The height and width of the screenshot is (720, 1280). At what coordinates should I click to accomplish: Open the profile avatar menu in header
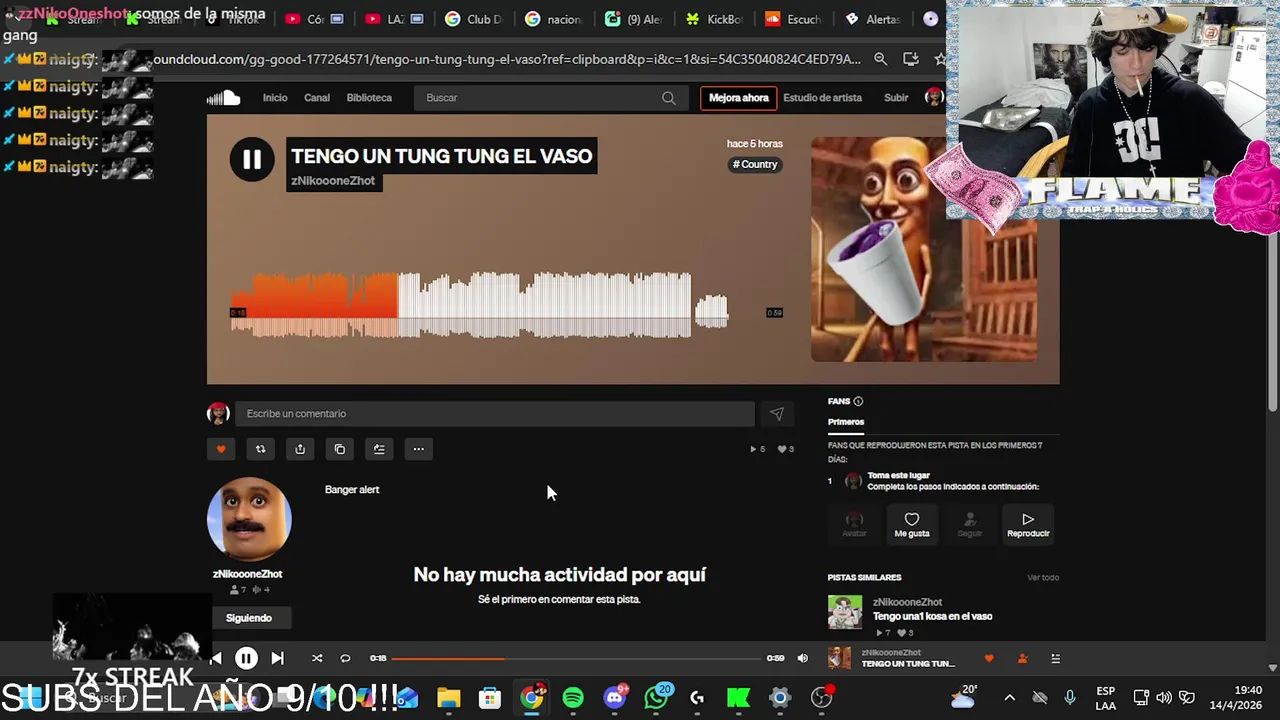coord(934,97)
